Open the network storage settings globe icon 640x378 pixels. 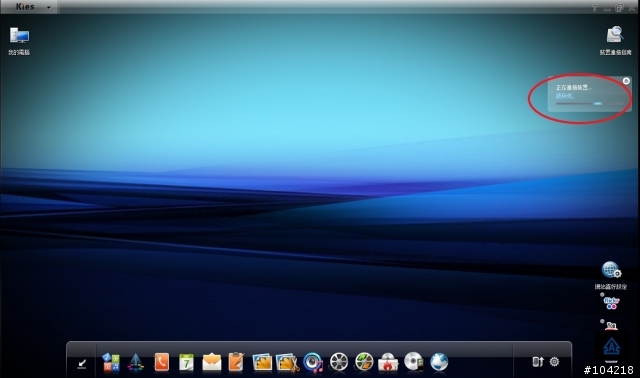tap(611, 270)
